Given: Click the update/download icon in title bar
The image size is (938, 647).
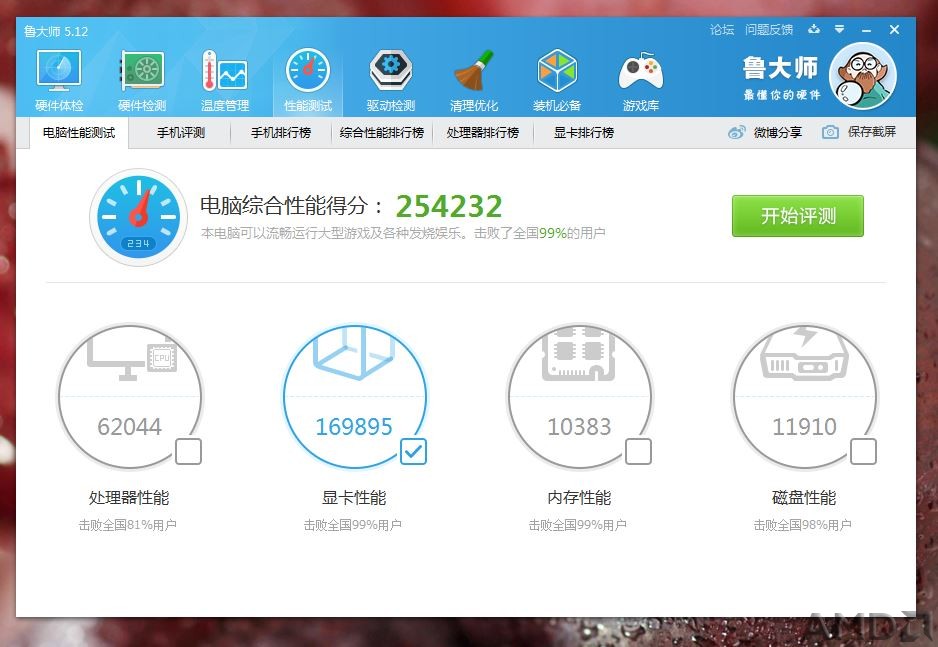Looking at the screenshot, I should 814,29.
